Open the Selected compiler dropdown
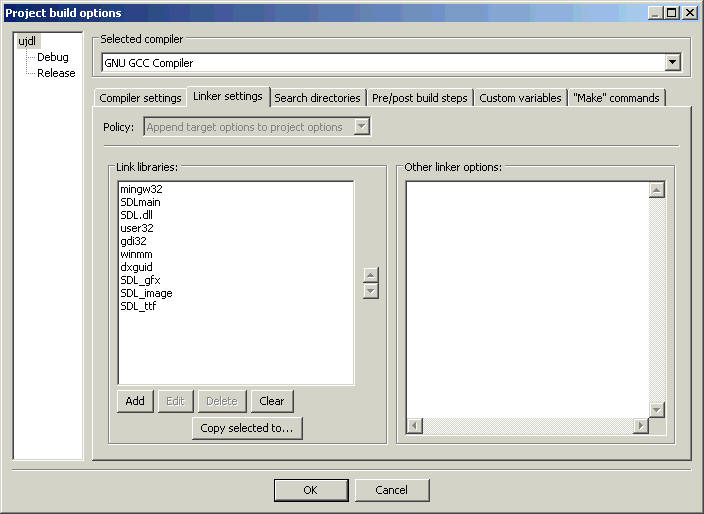 pyautogui.click(x=672, y=62)
